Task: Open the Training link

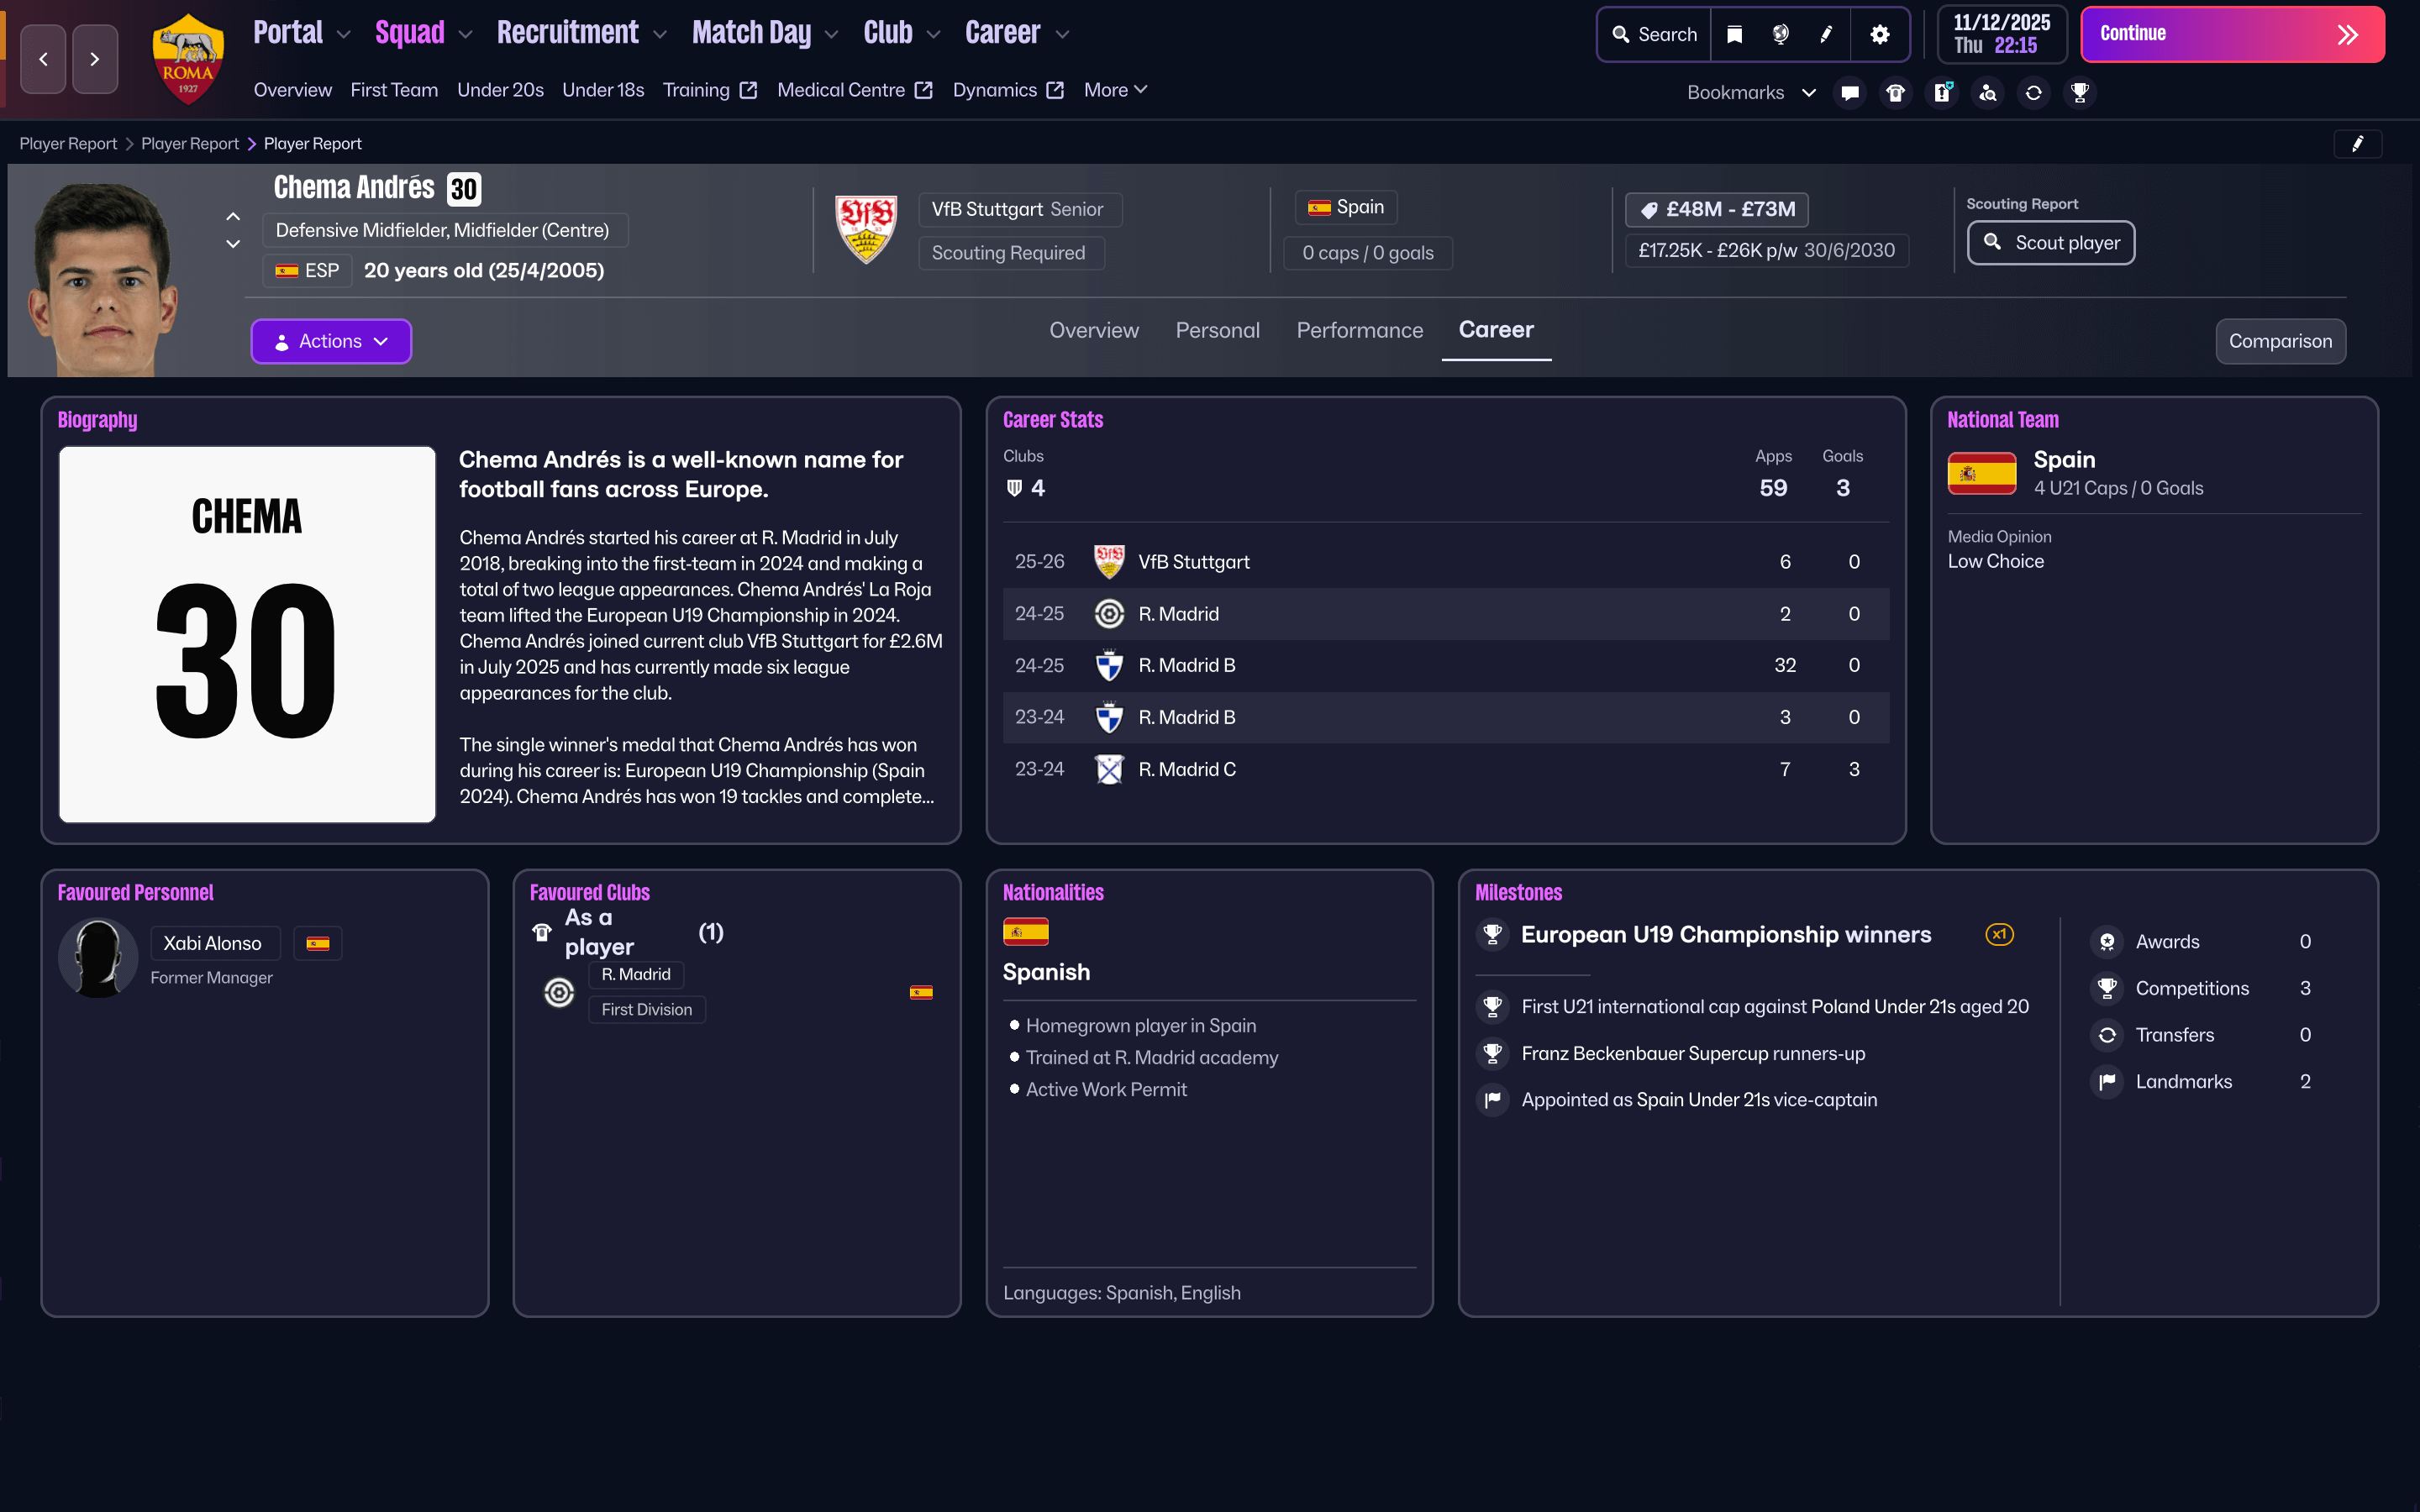Action: (710, 90)
